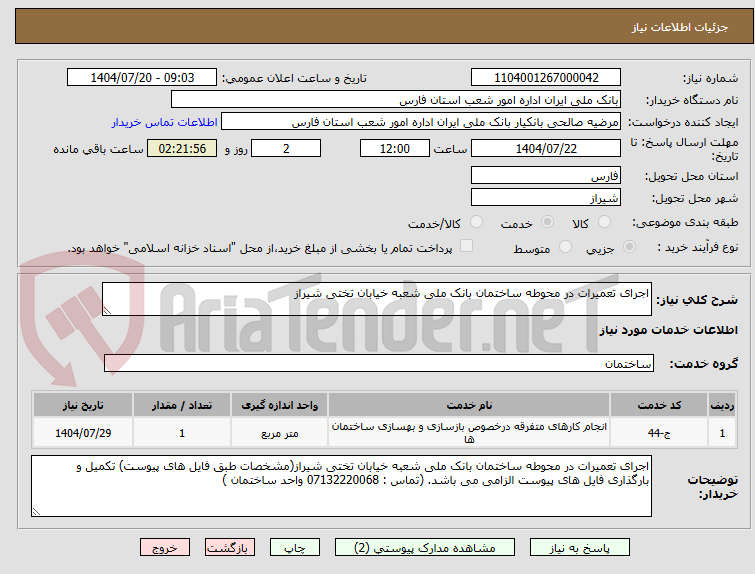Click the announcement date 1404/07/20 field
755x574 pixels.
pos(142,77)
